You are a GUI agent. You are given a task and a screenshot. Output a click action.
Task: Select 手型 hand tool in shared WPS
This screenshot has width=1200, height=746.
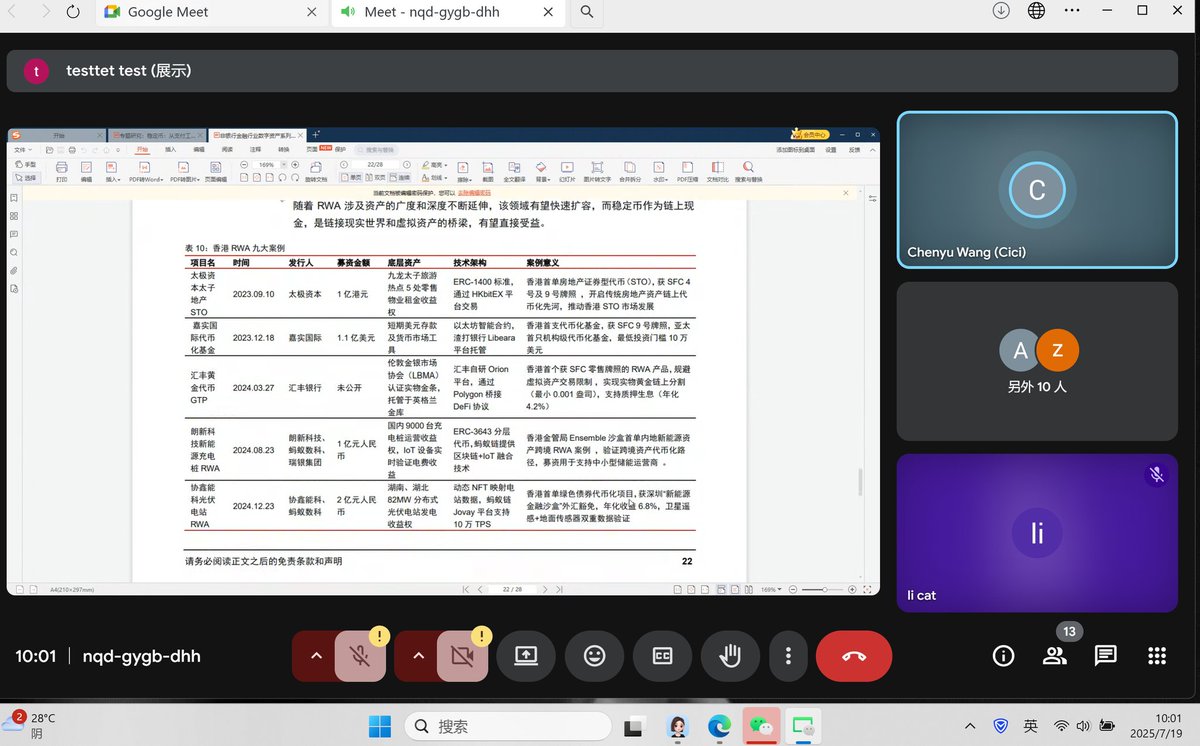pyautogui.click(x=26, y=164)
